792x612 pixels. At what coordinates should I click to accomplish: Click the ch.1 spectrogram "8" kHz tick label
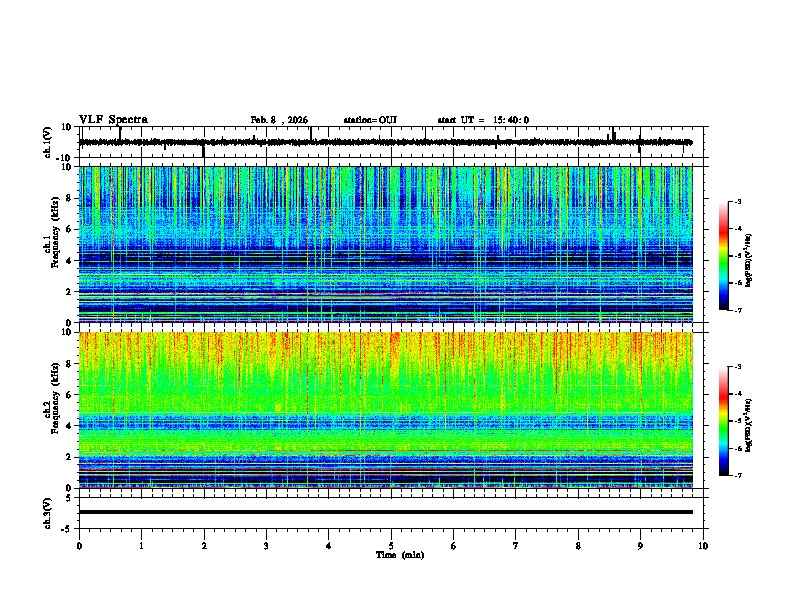[x=69, y=198]
